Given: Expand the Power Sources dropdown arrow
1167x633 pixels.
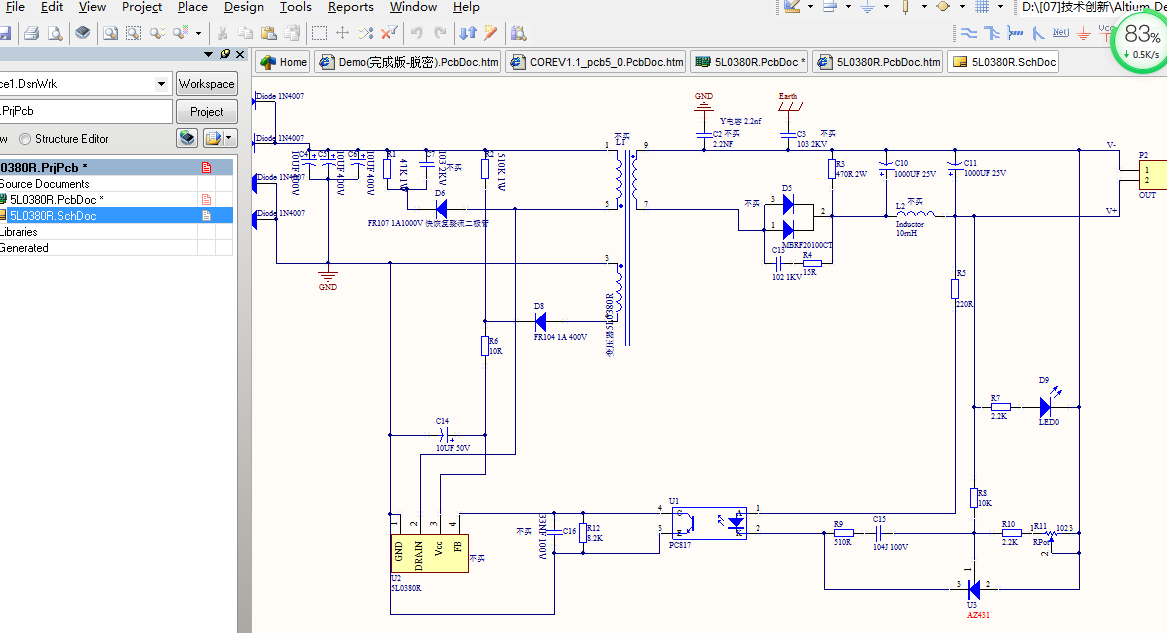Looking at the screenshot, I should 886,7.
